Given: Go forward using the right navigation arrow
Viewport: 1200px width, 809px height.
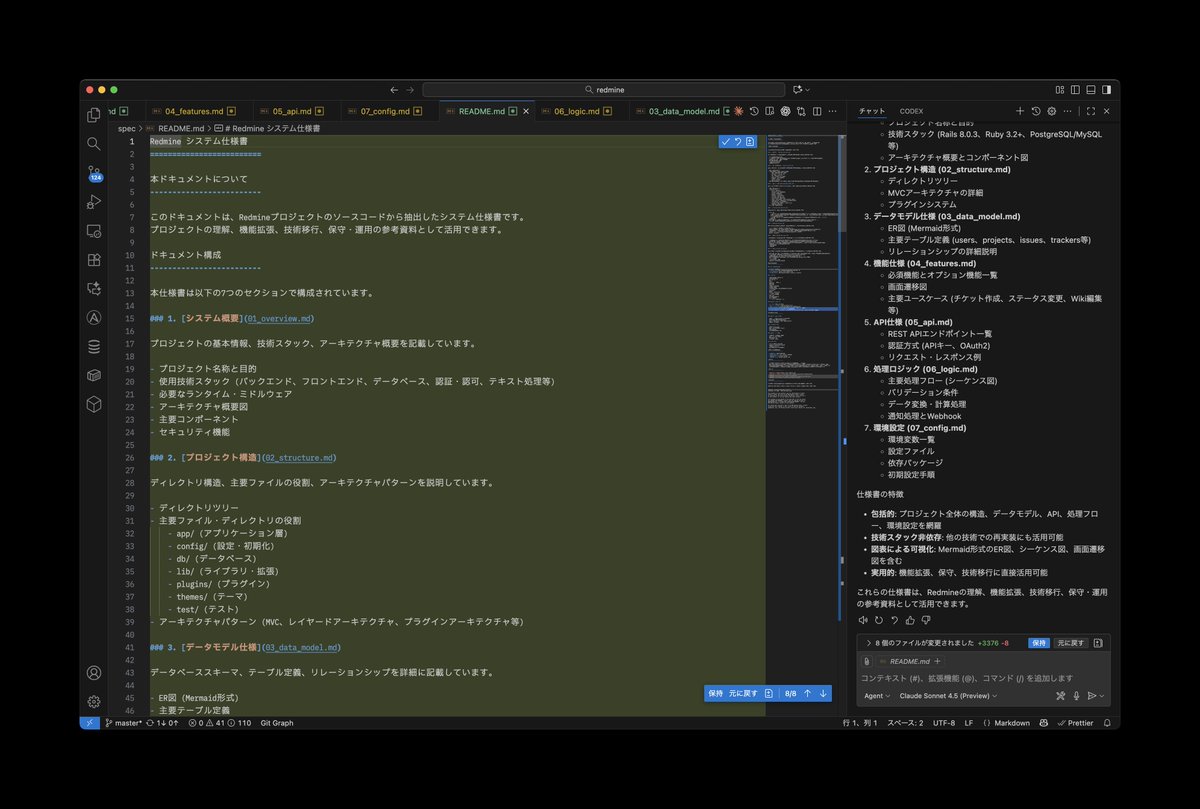Looking at the screenshot, I should click(x=411, y=89).
